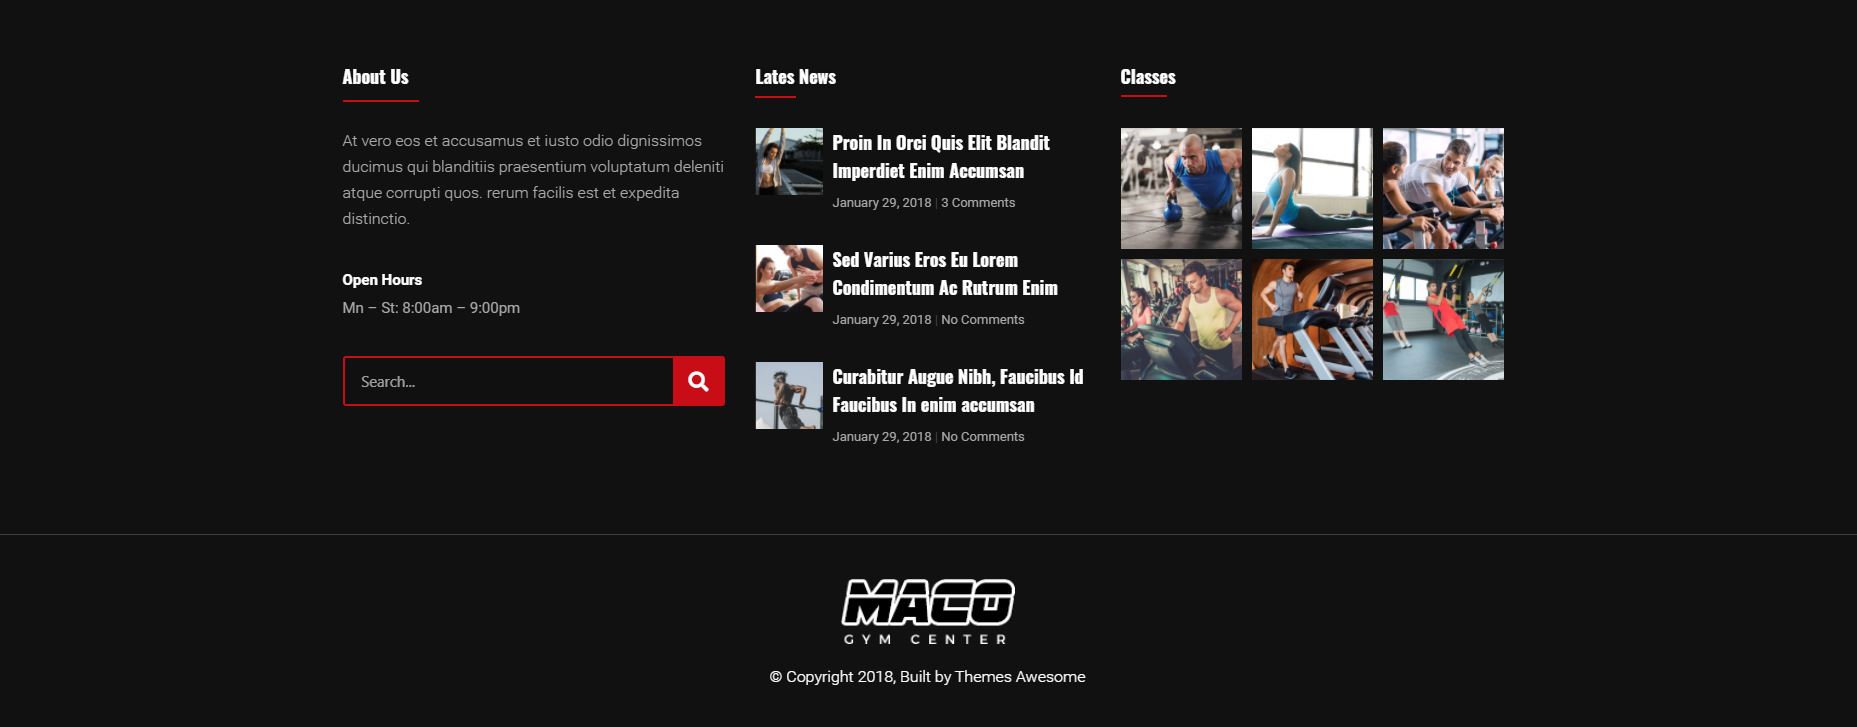Click January 29, 2018 date on first post
The image size is (1857, 727).
point(881,203)
